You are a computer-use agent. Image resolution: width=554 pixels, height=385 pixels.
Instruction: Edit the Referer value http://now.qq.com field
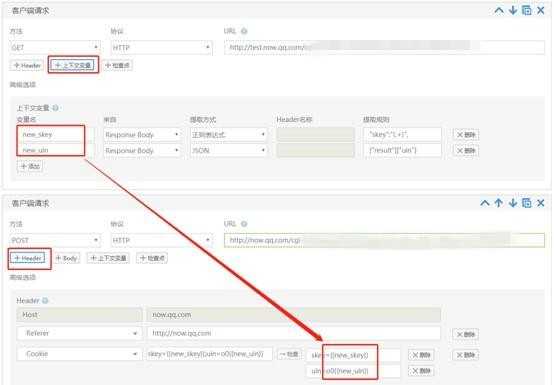tap(294, 333)
